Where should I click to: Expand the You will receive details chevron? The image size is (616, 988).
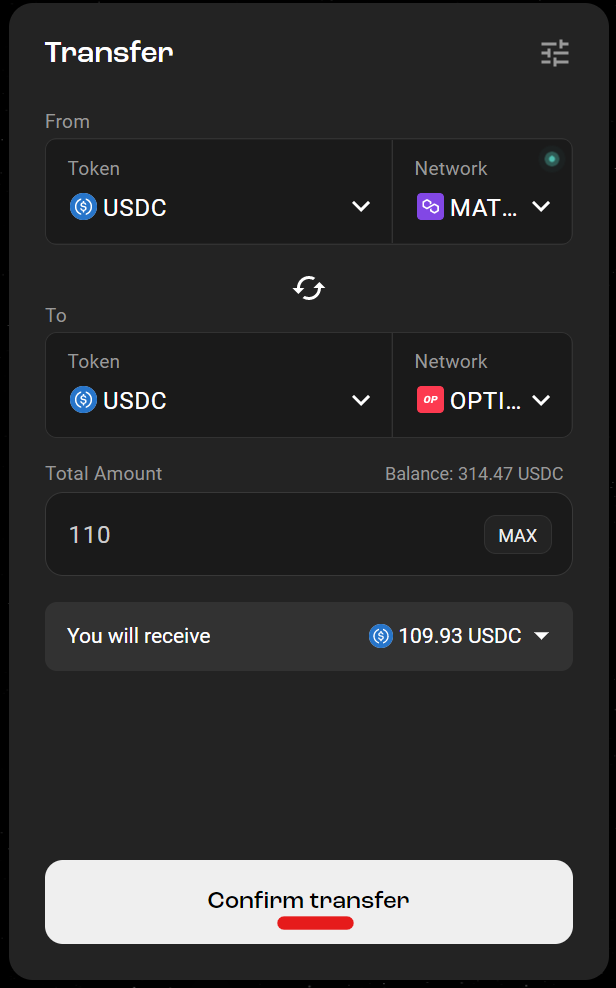click(x=541, y=635)
